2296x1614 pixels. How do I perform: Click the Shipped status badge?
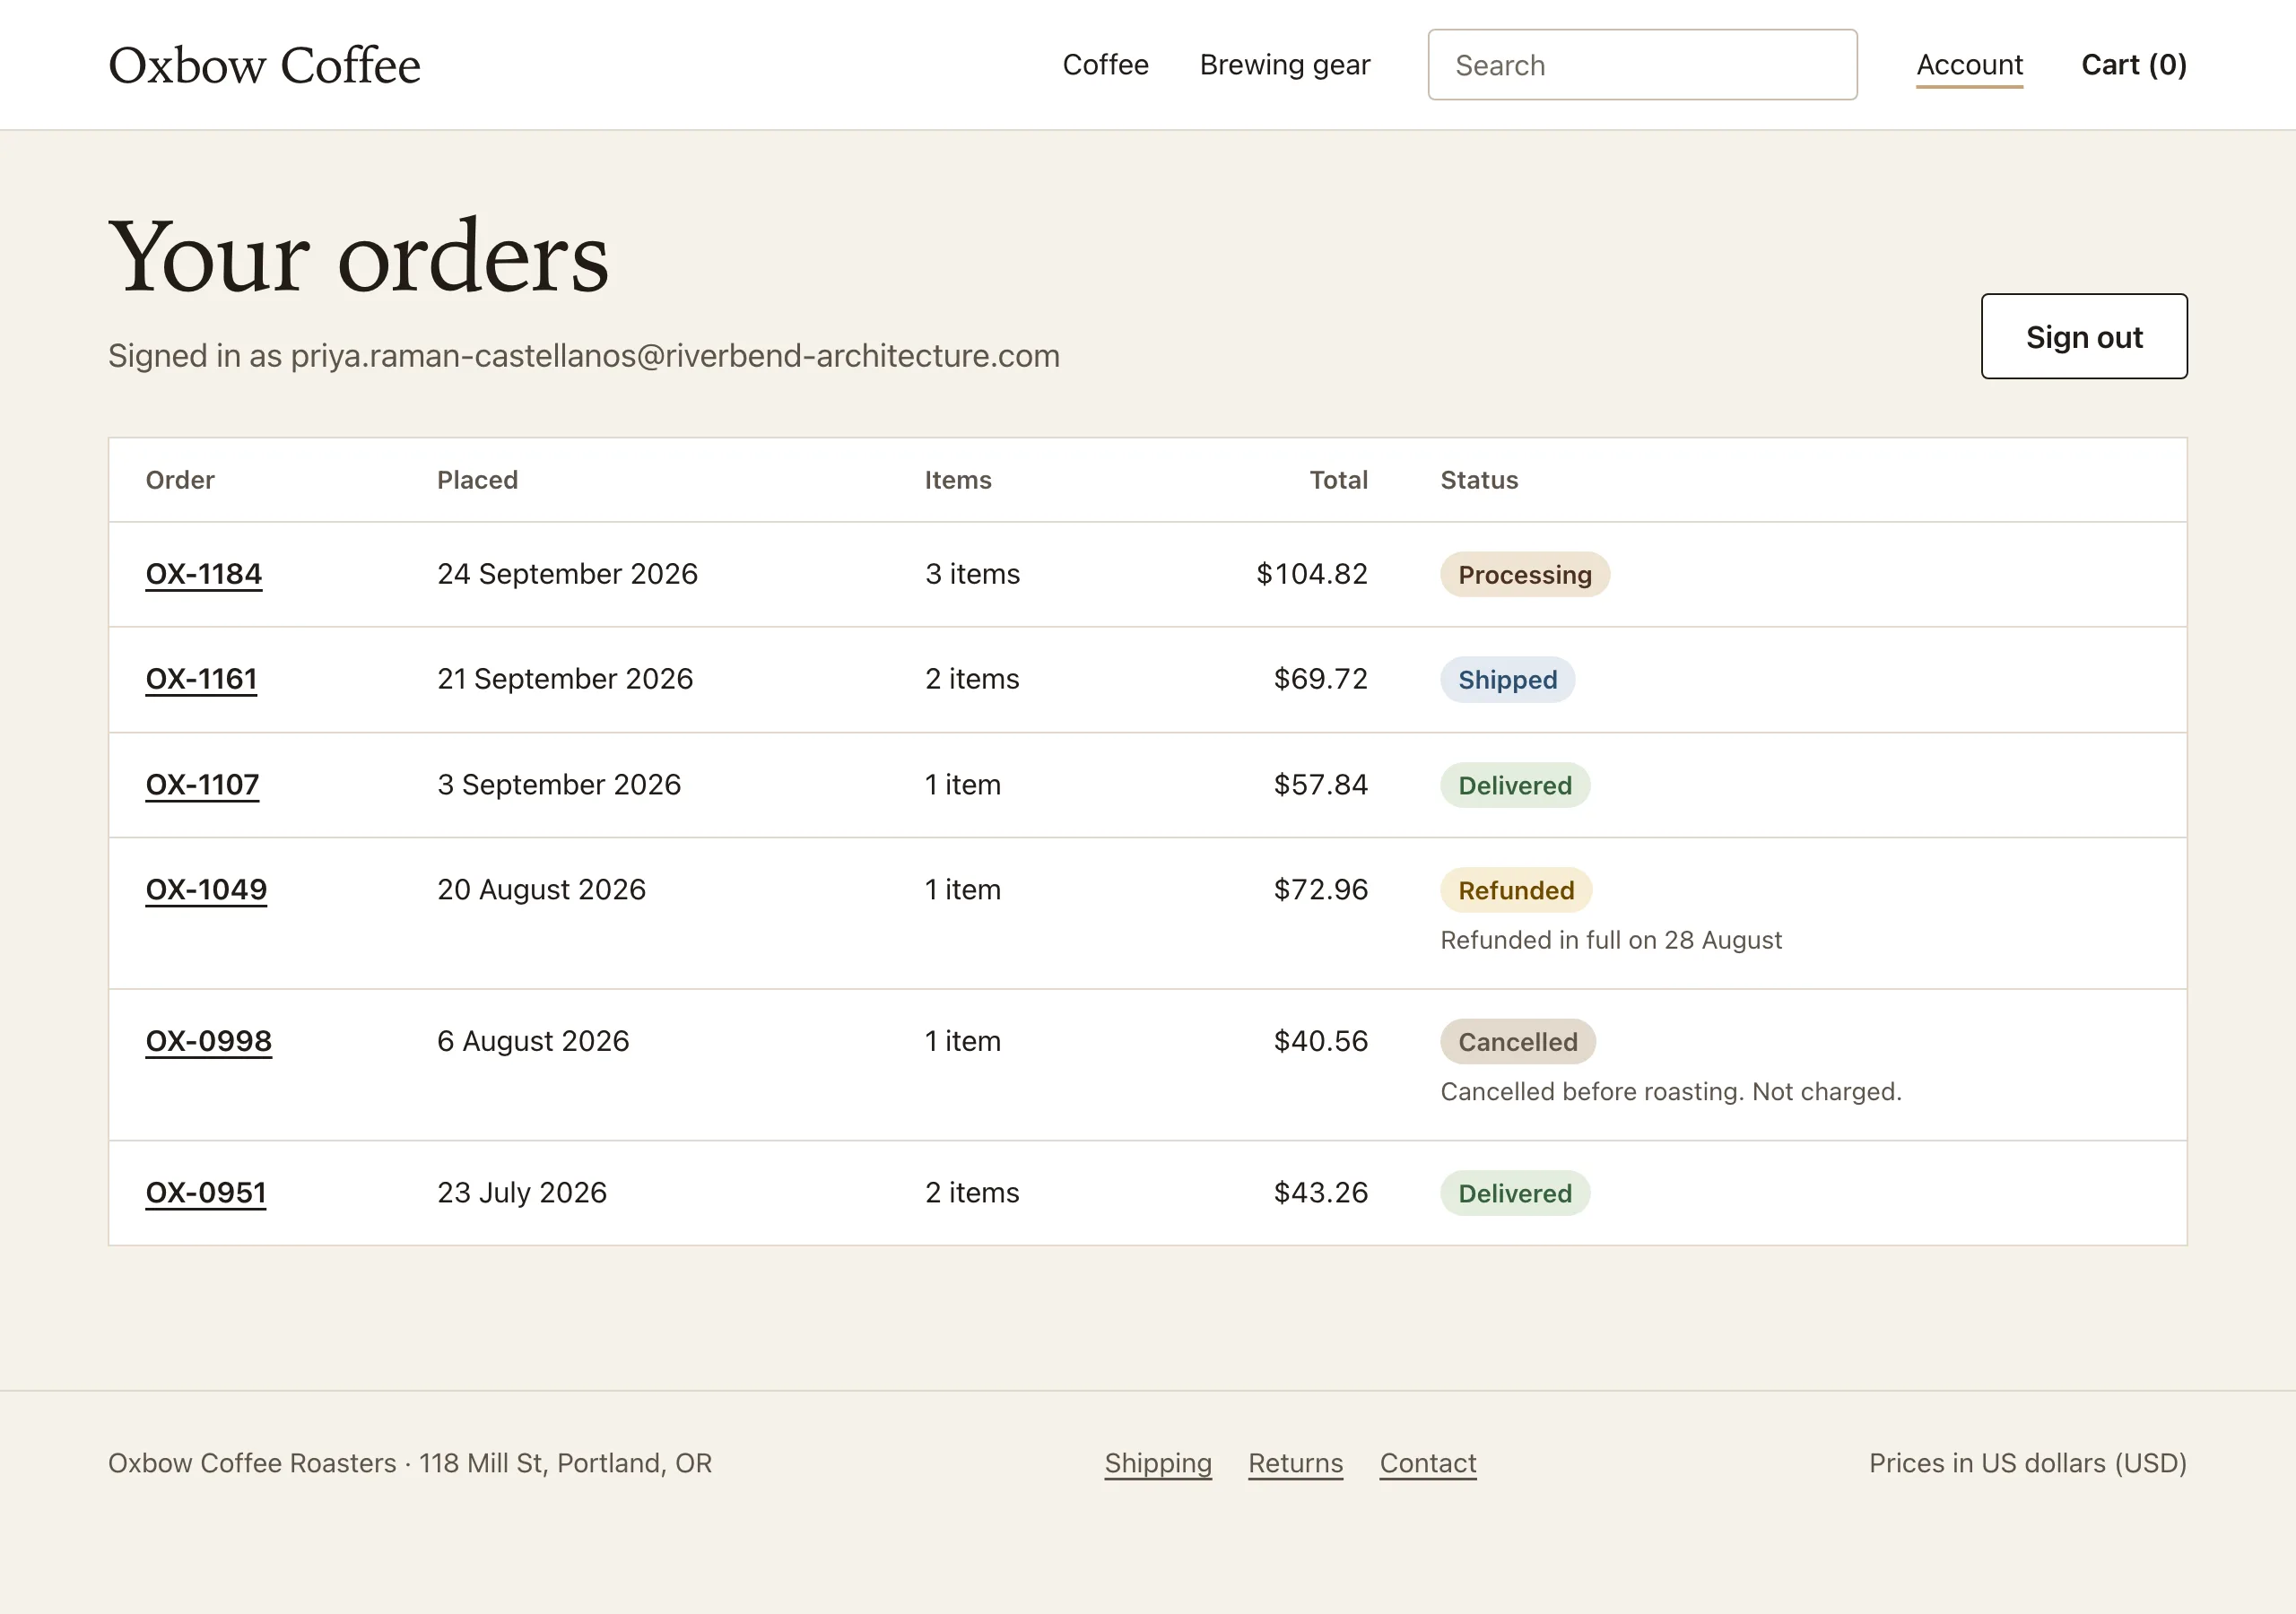(x=1507, y=680)
